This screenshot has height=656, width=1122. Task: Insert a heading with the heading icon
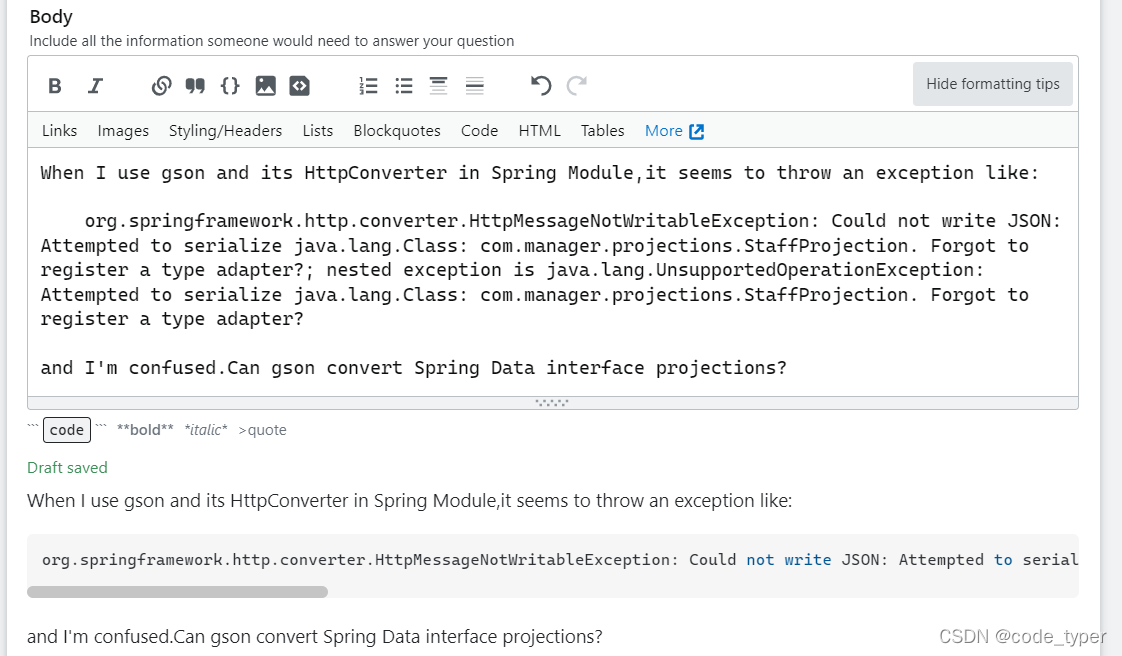438,86
